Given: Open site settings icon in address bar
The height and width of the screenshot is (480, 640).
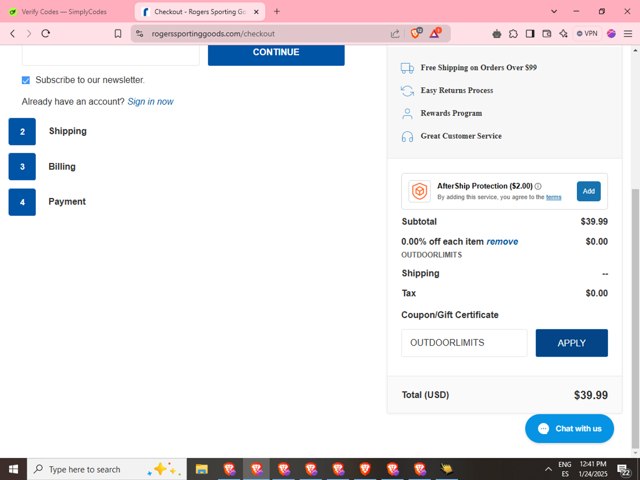Looking at the screenshot, I should [x=140, y=33].
